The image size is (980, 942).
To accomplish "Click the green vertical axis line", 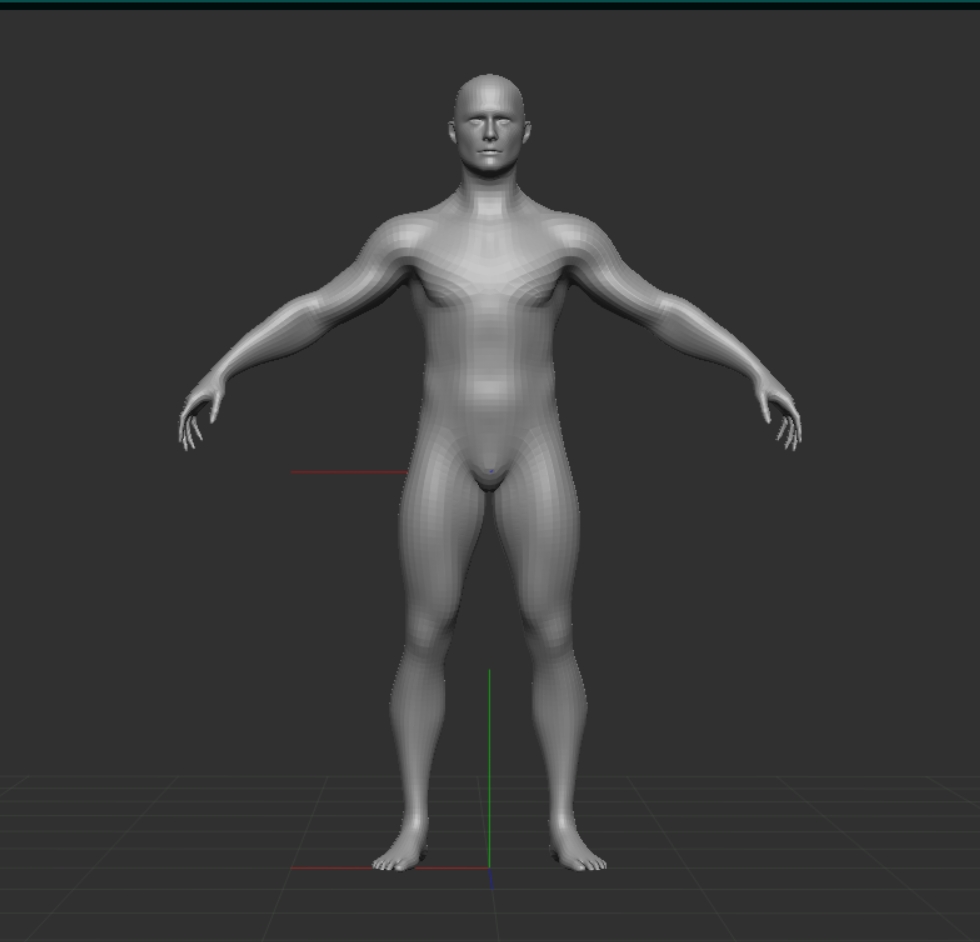I will pos(489,768).
